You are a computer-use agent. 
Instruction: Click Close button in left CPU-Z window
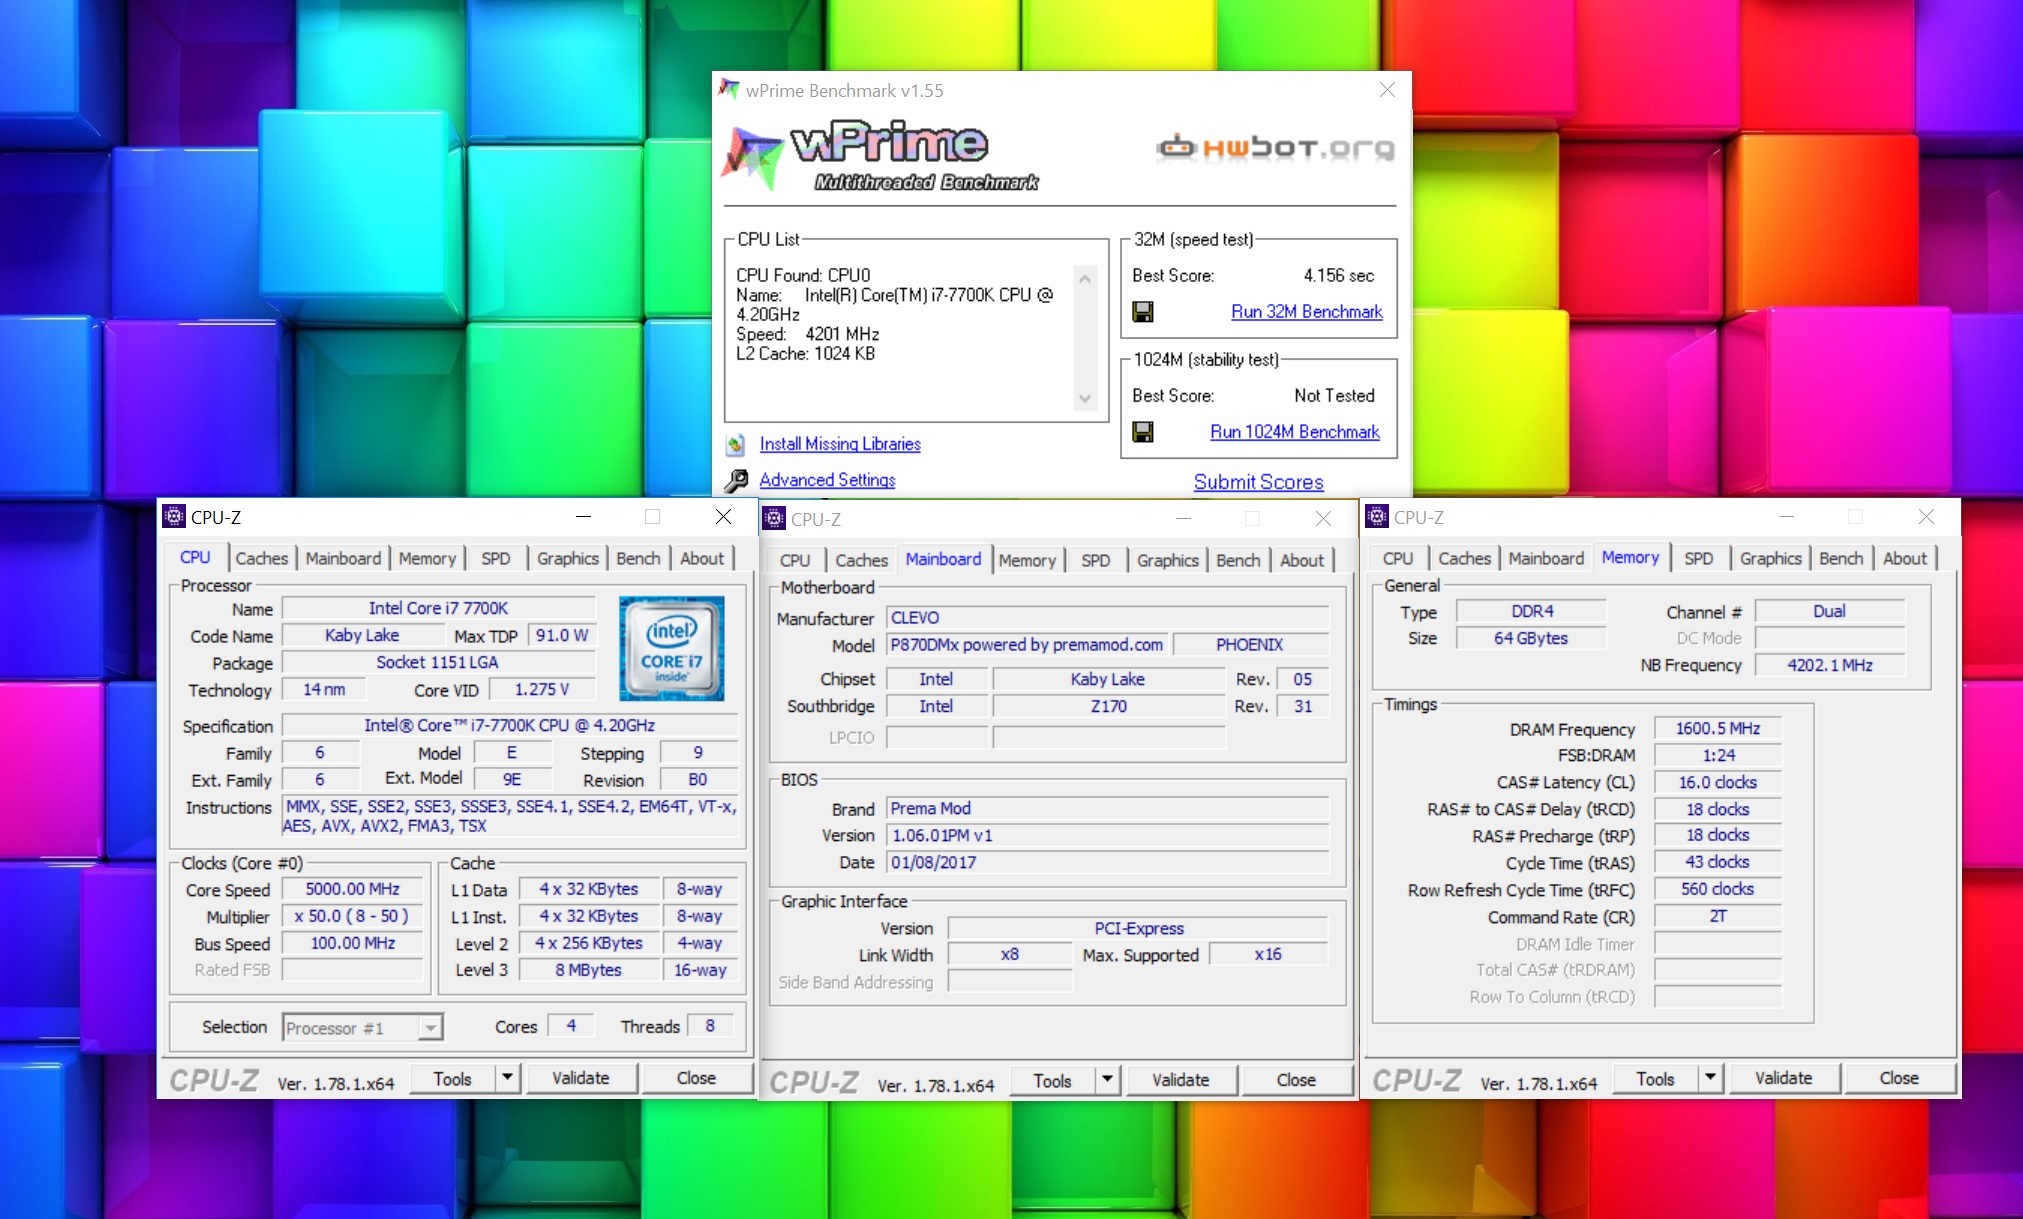(x=696, y=1078)
